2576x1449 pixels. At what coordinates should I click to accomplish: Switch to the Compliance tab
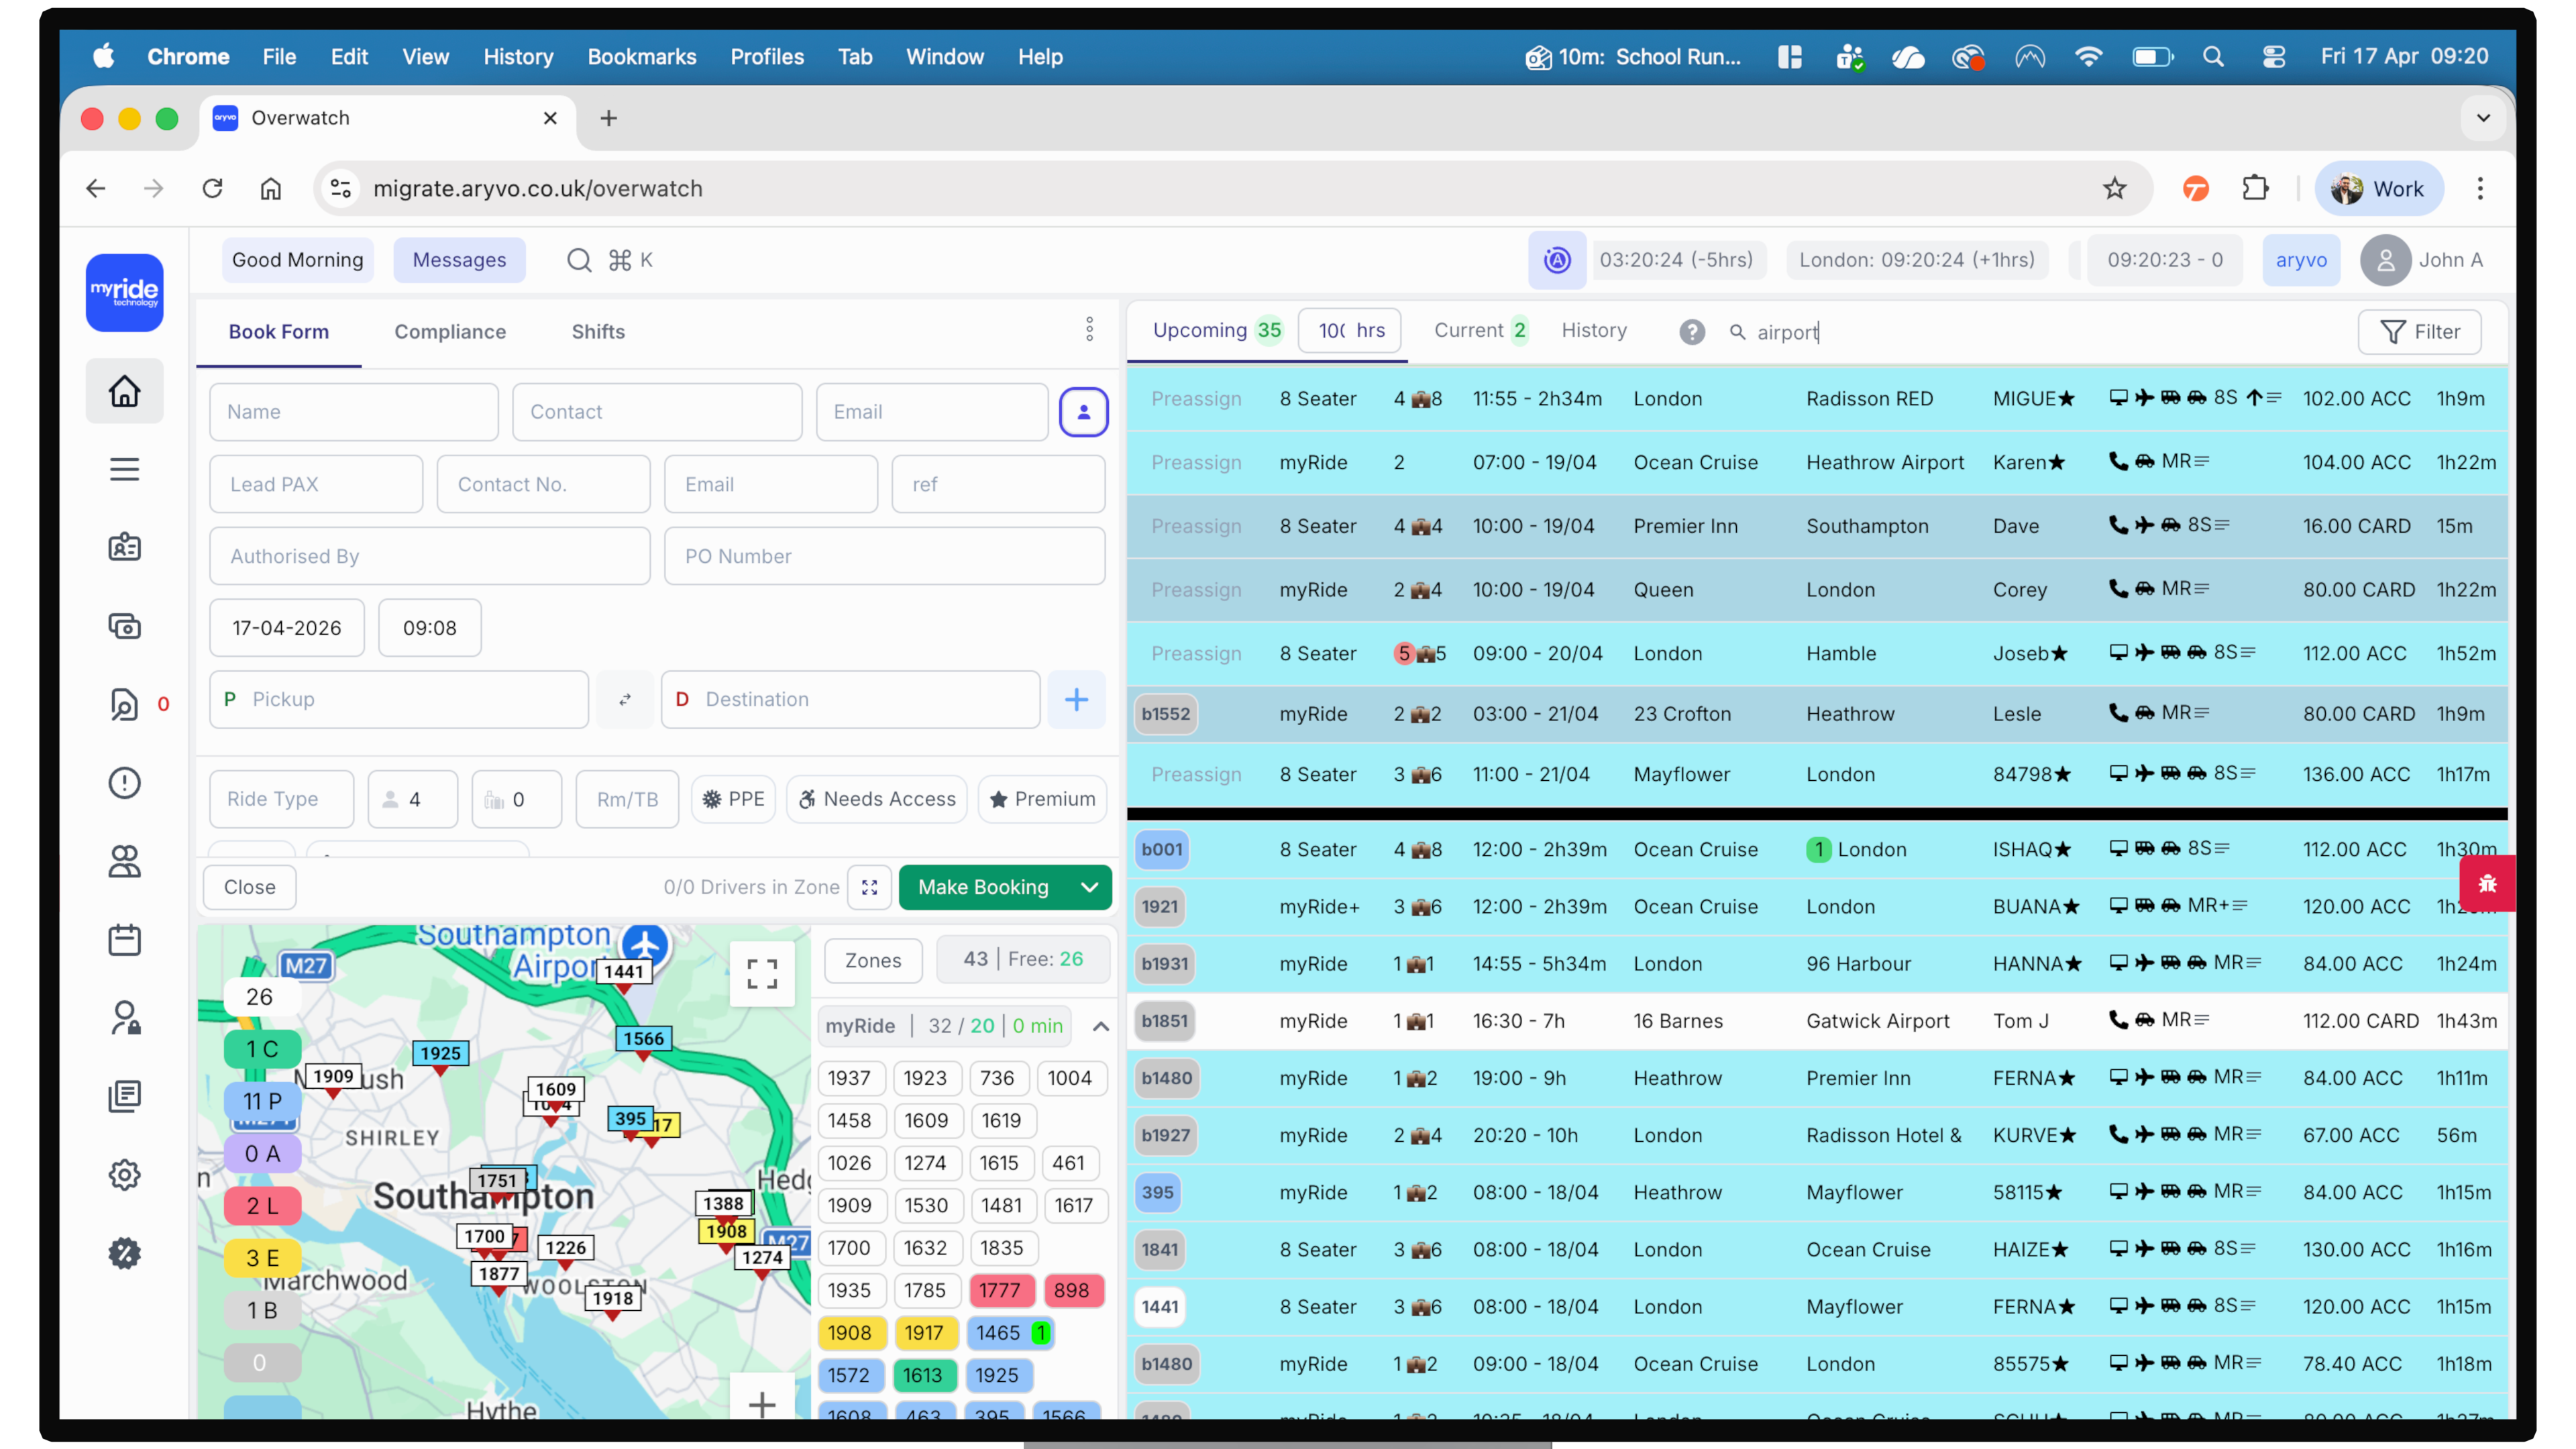click(450, 332)
